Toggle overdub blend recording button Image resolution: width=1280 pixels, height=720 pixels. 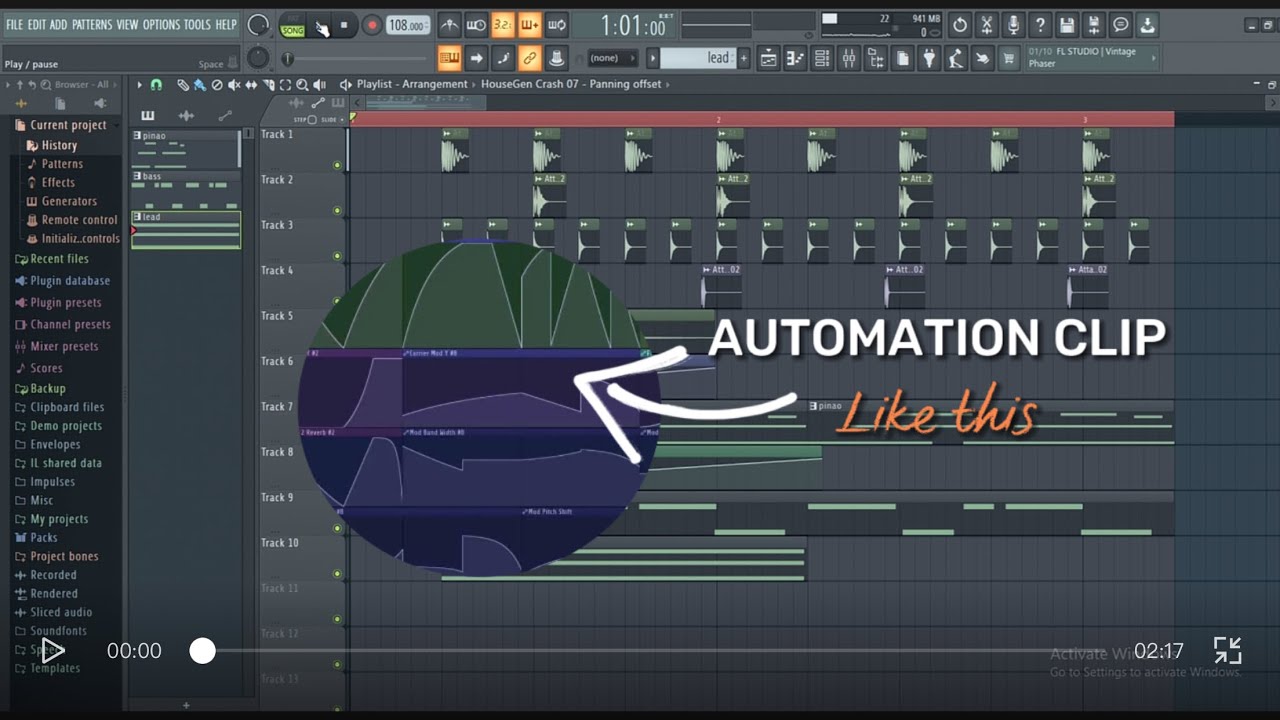[530, 25]
